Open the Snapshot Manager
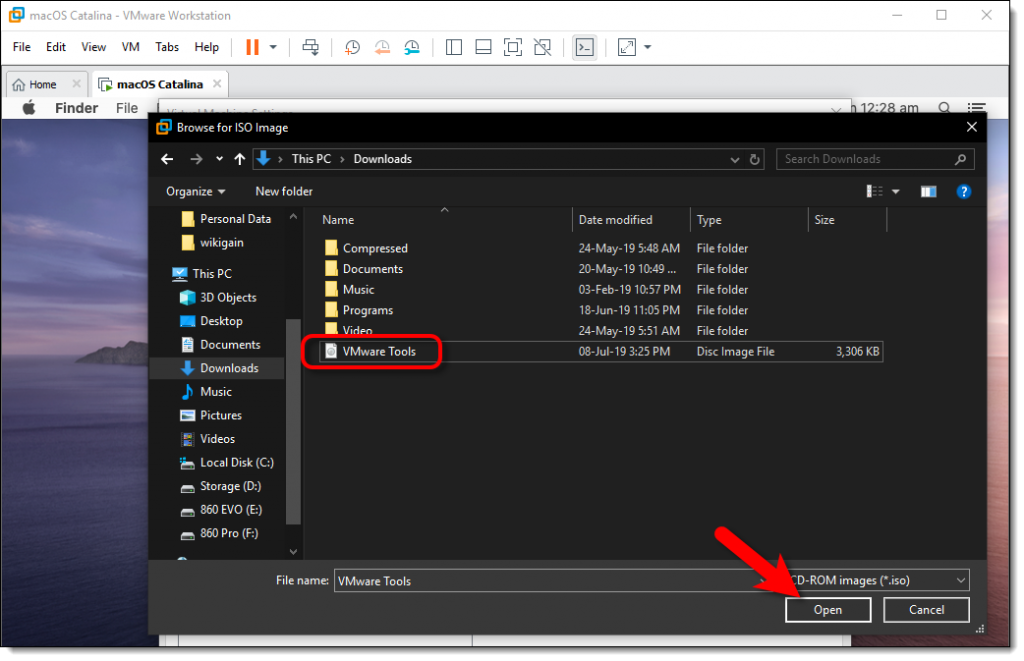 [x=412, y=46]
